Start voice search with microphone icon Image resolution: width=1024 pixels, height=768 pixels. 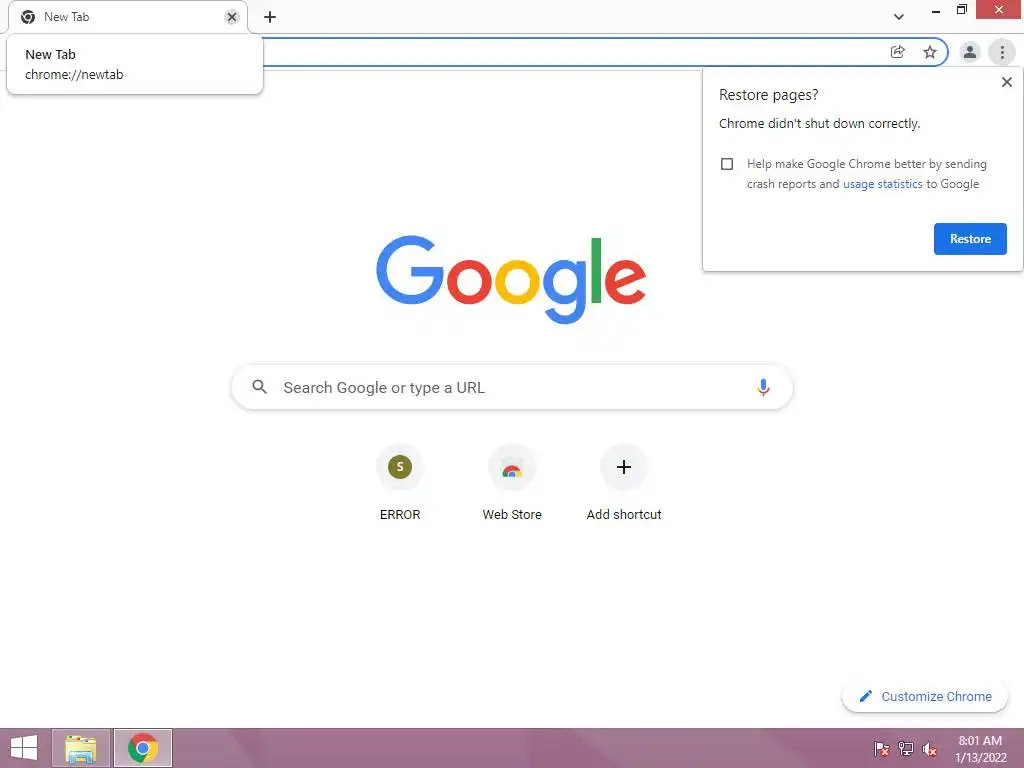[x=763, y=387]
